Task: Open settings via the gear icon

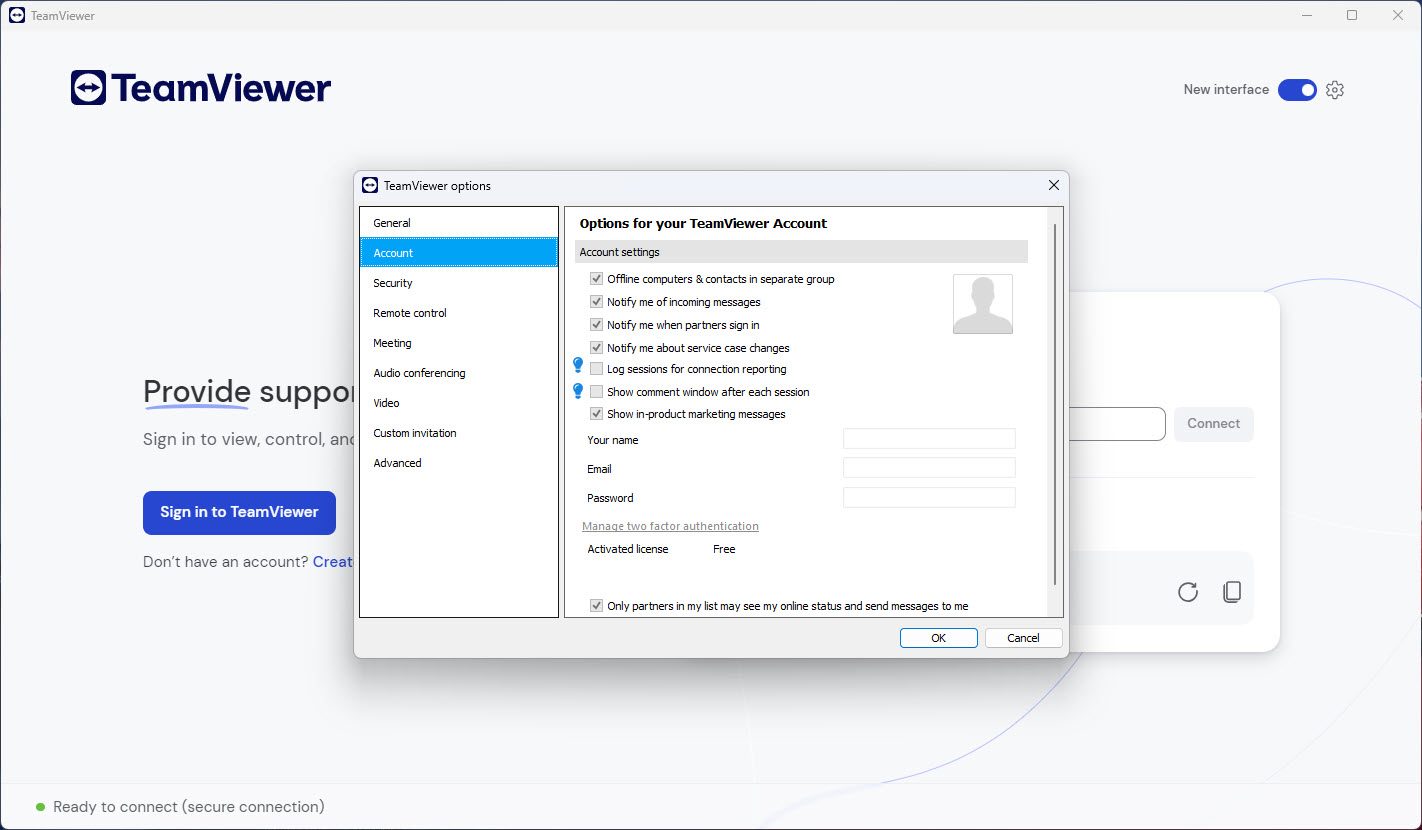Action: [1335, 90]
